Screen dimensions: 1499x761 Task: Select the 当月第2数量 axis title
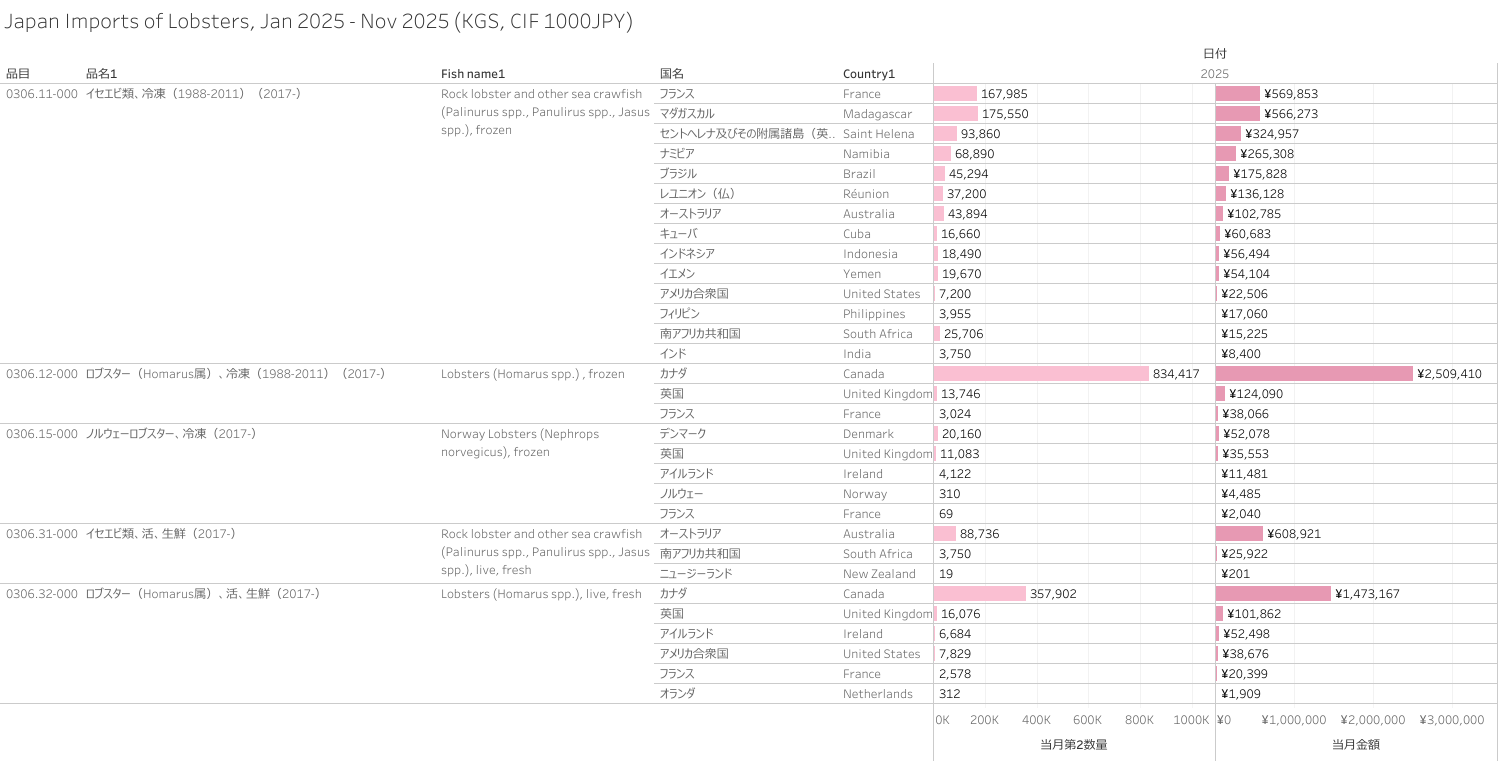point(1073,744)
